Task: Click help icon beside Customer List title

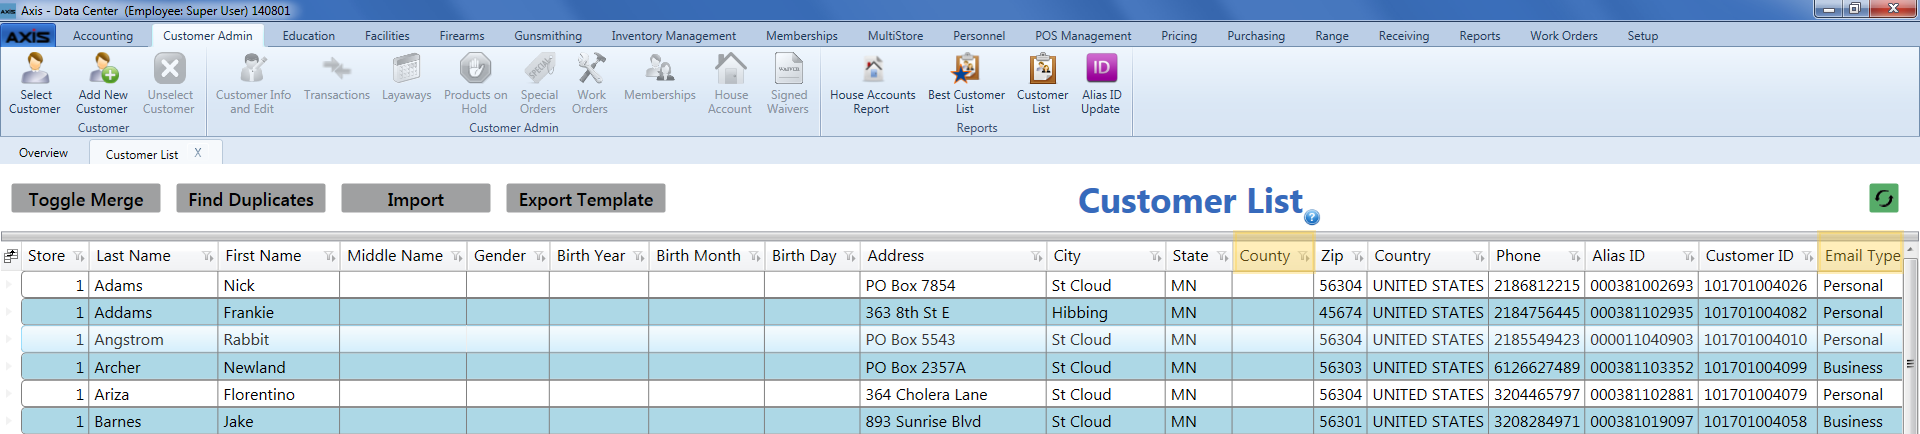Action: coord(1312,217)
